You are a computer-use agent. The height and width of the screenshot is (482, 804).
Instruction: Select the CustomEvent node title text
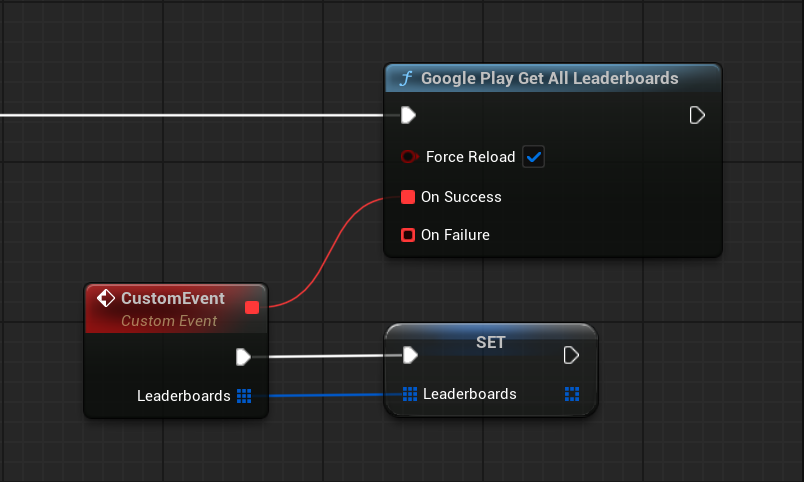[x=172, y=298]
